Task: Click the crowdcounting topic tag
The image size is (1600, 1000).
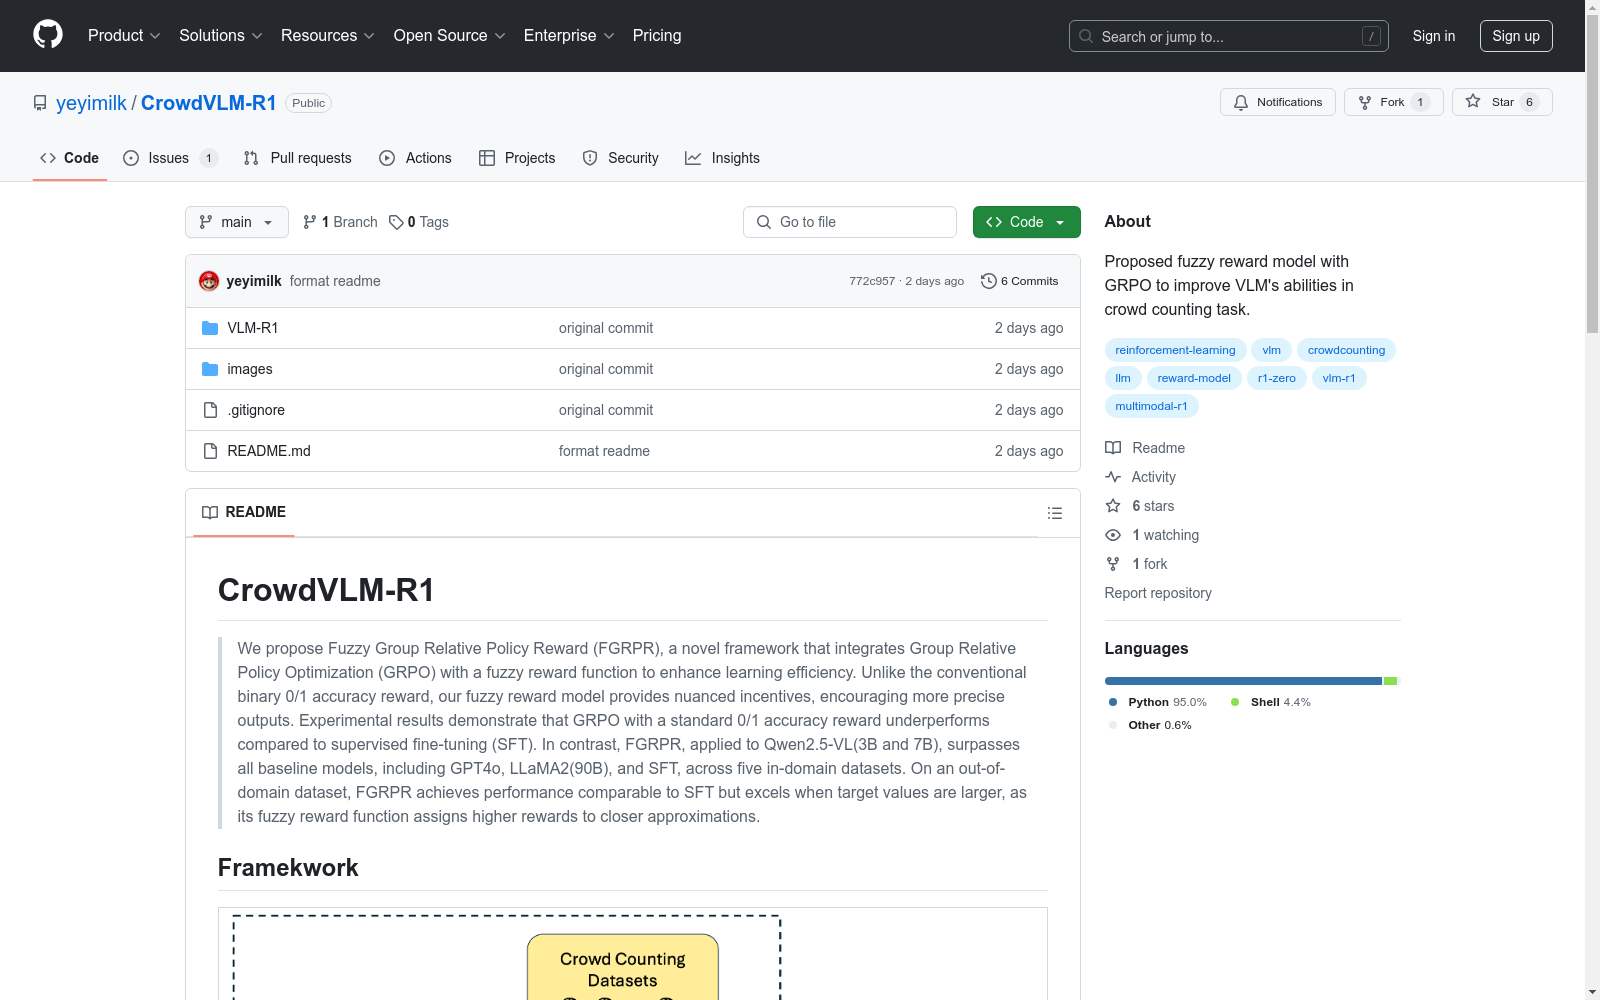Action: coord(1346,350)
